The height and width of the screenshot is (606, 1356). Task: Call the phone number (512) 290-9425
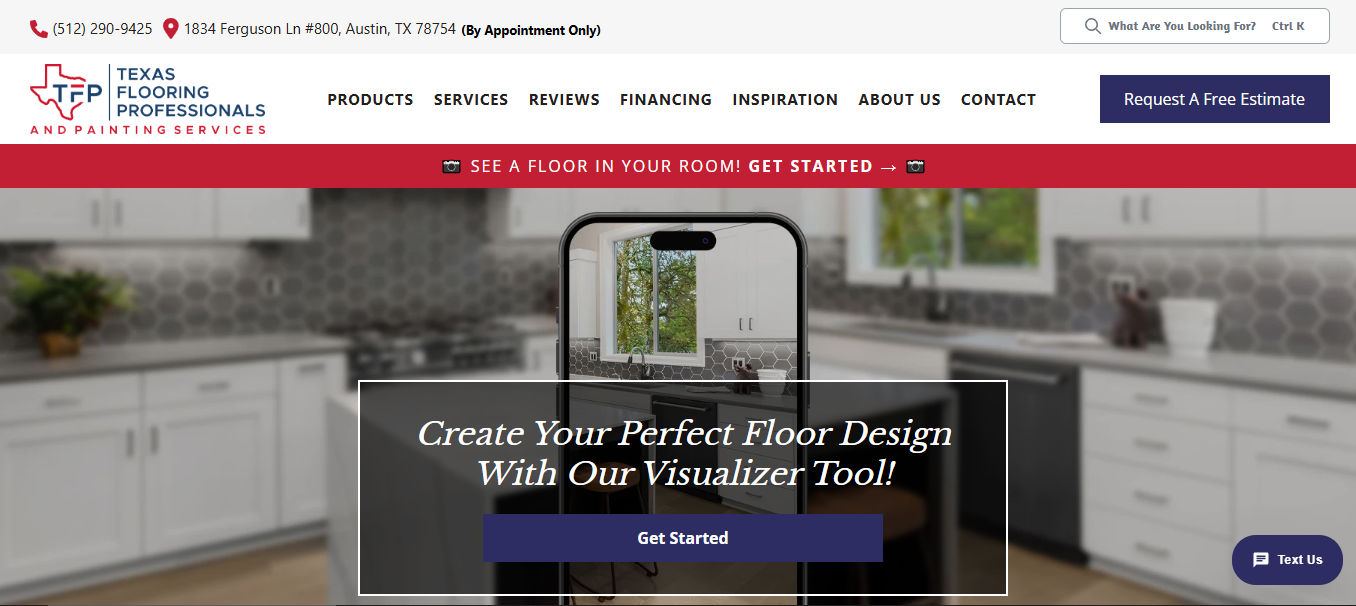tap(102, 29)
